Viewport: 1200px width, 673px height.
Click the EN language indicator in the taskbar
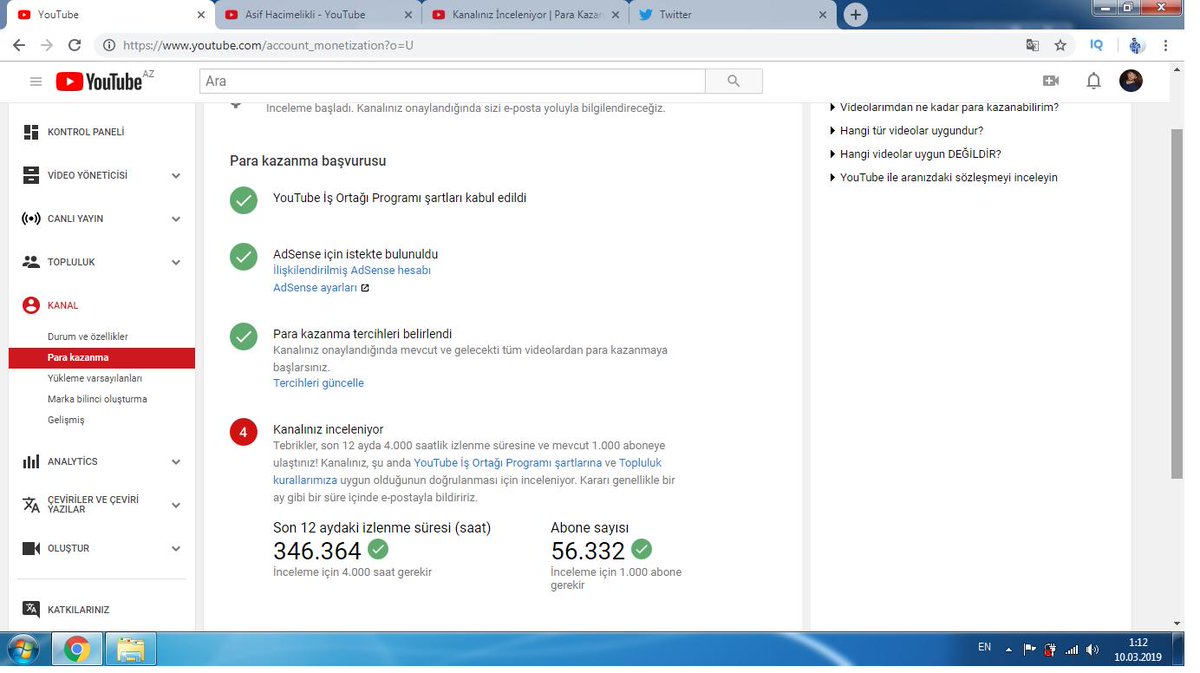click(984, 648)
